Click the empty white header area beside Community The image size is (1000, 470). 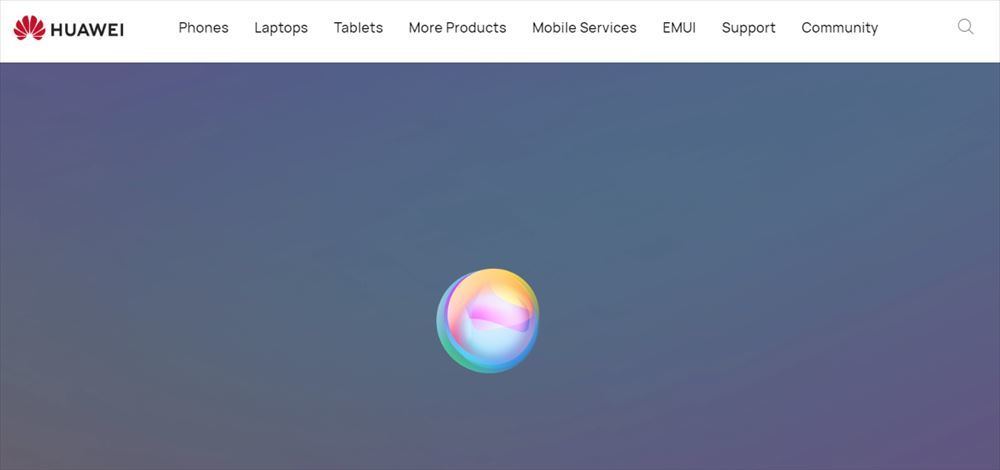click(917, 28)
